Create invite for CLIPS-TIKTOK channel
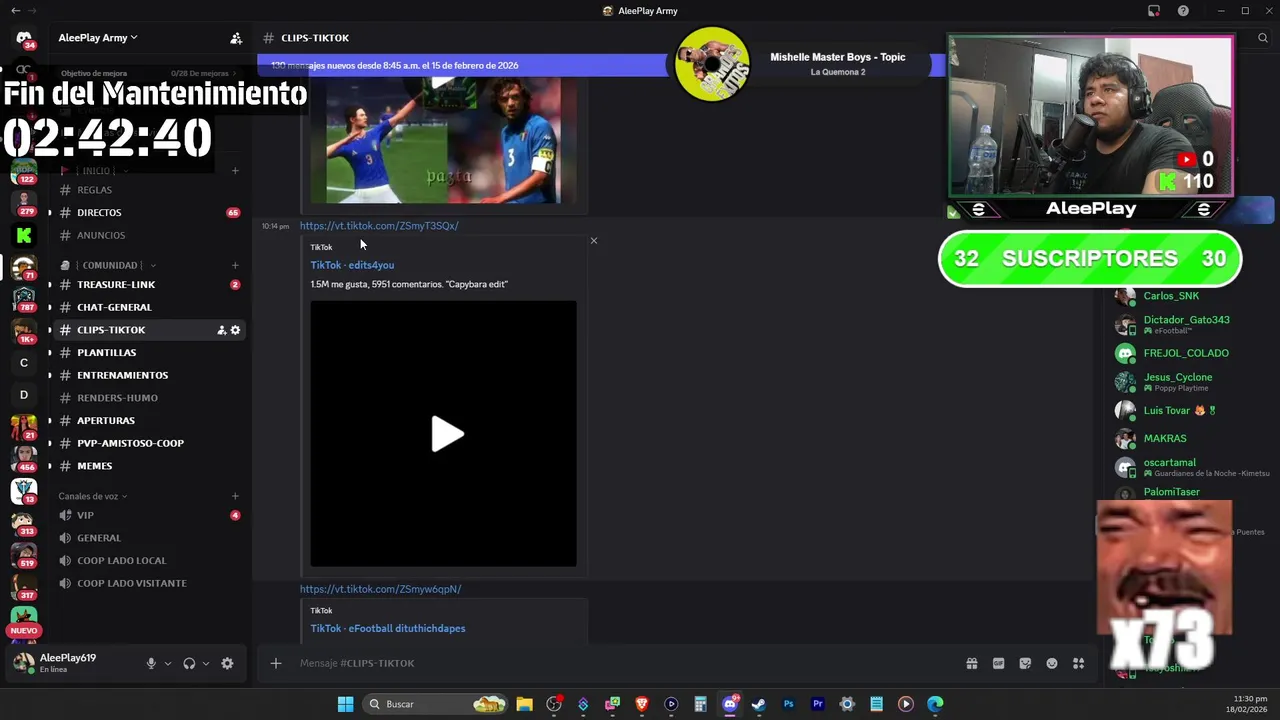This screenshot has width=1280, height=720. [x=221, y=330]
